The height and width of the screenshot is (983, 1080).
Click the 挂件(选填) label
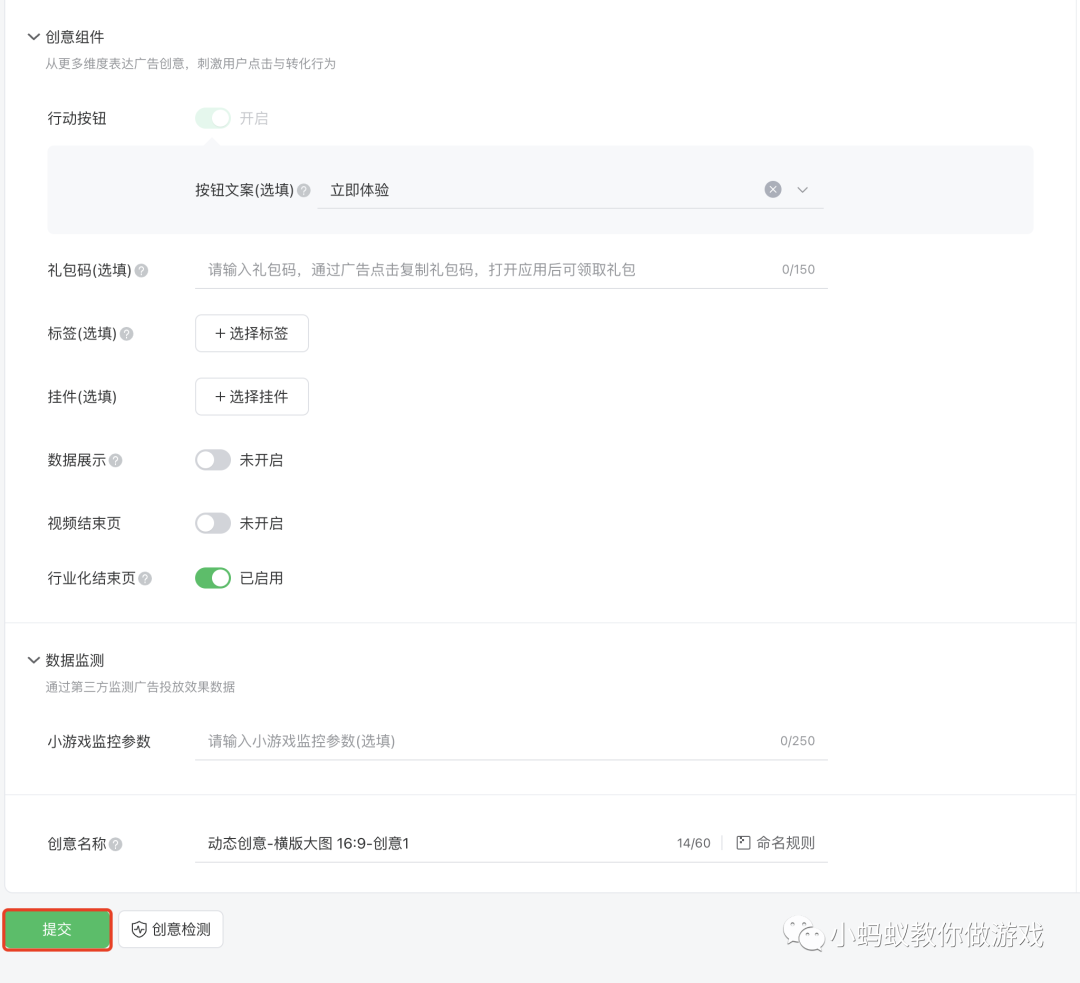point(82,397)
